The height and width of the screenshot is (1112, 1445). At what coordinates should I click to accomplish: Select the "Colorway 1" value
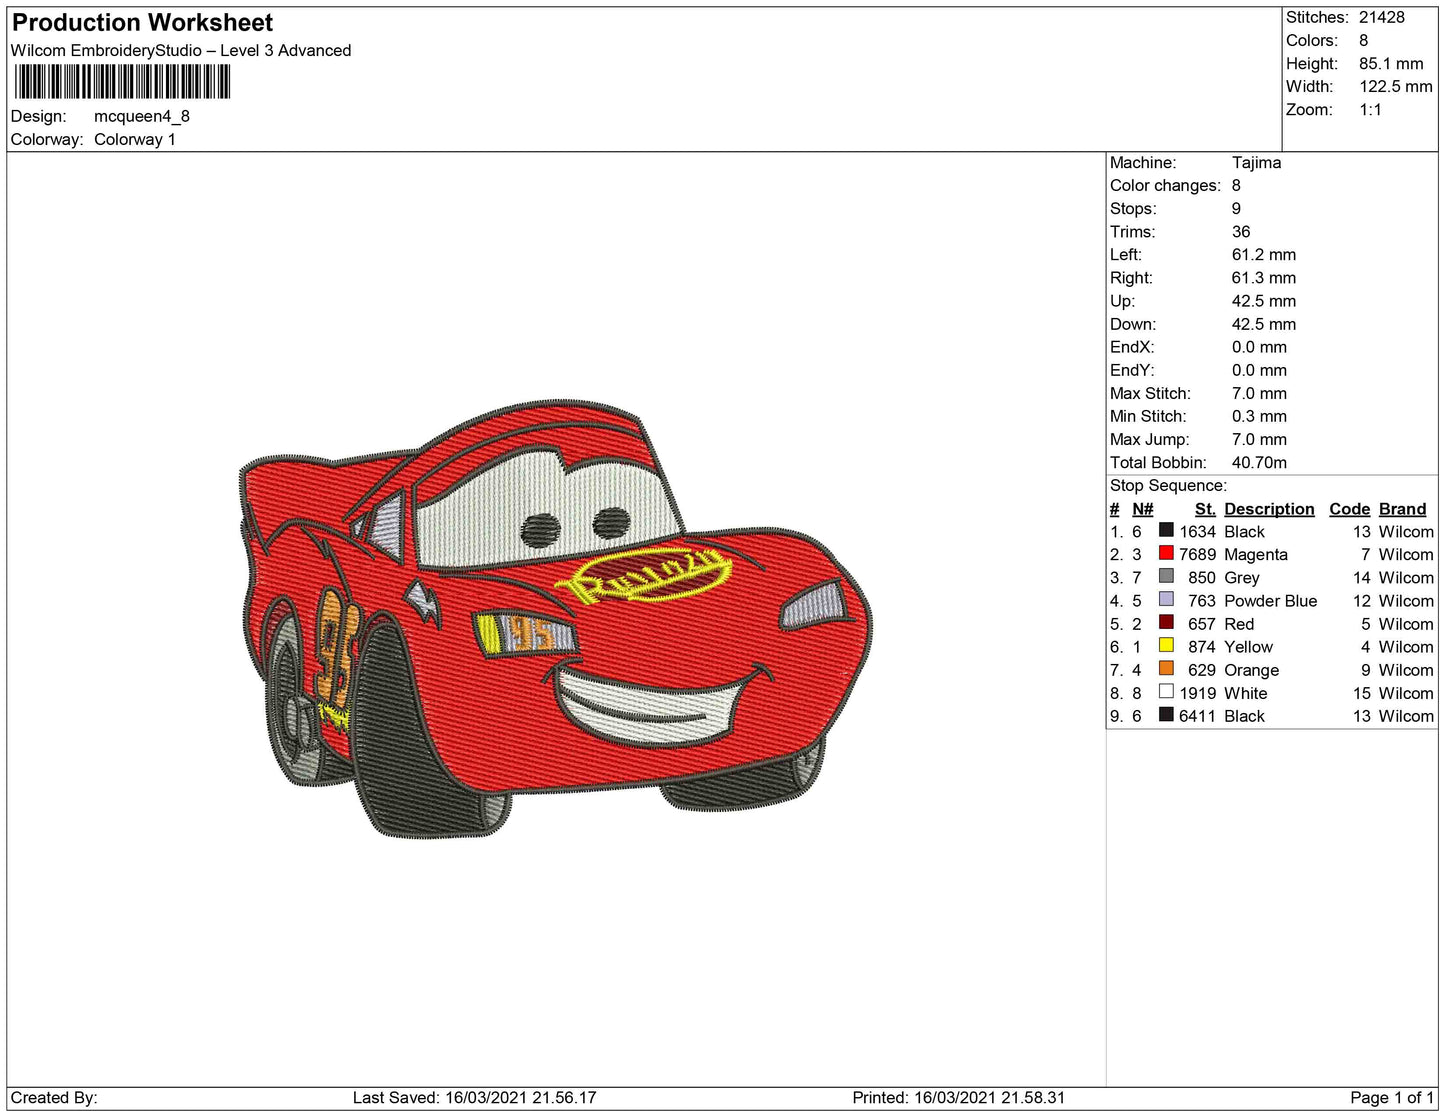(x=135, y=139)
